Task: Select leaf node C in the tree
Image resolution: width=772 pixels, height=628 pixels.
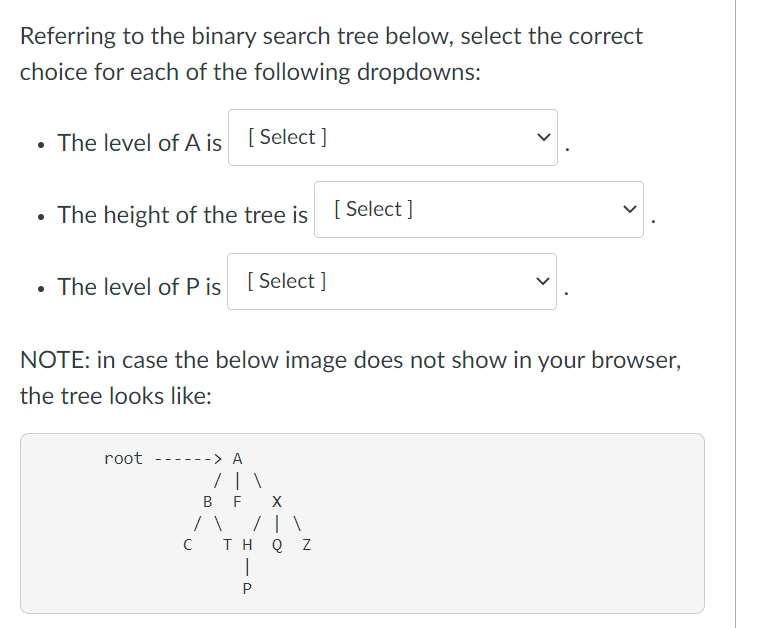Action: coord(187,545)
